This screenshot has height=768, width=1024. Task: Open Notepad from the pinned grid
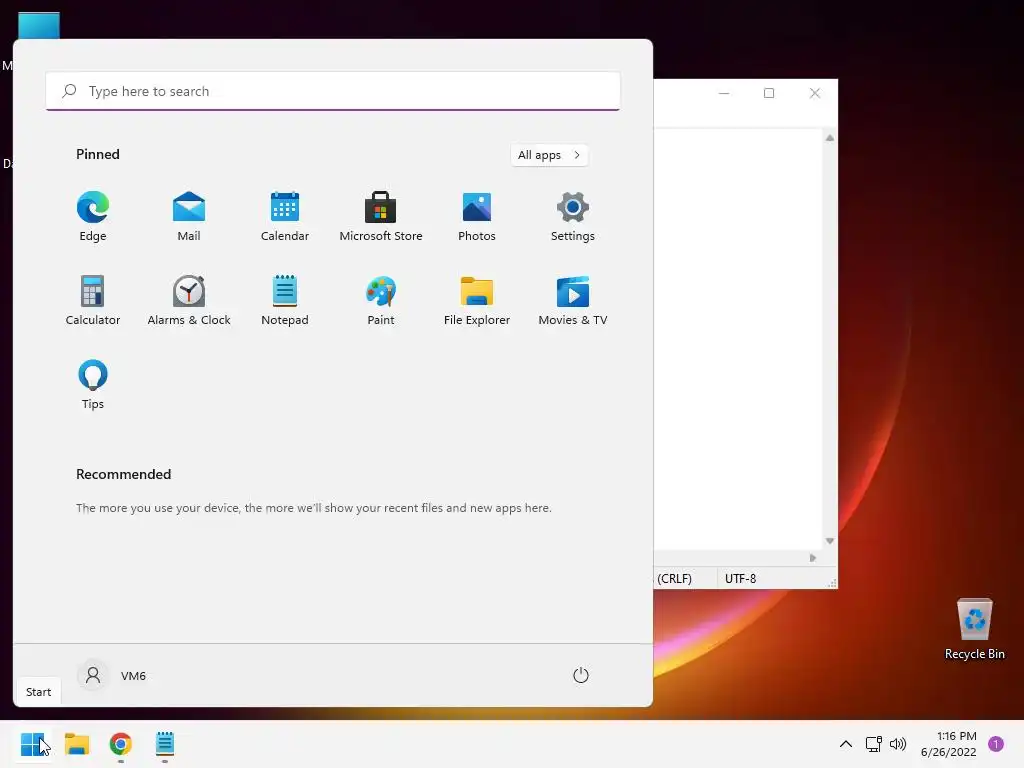[285, 301]
